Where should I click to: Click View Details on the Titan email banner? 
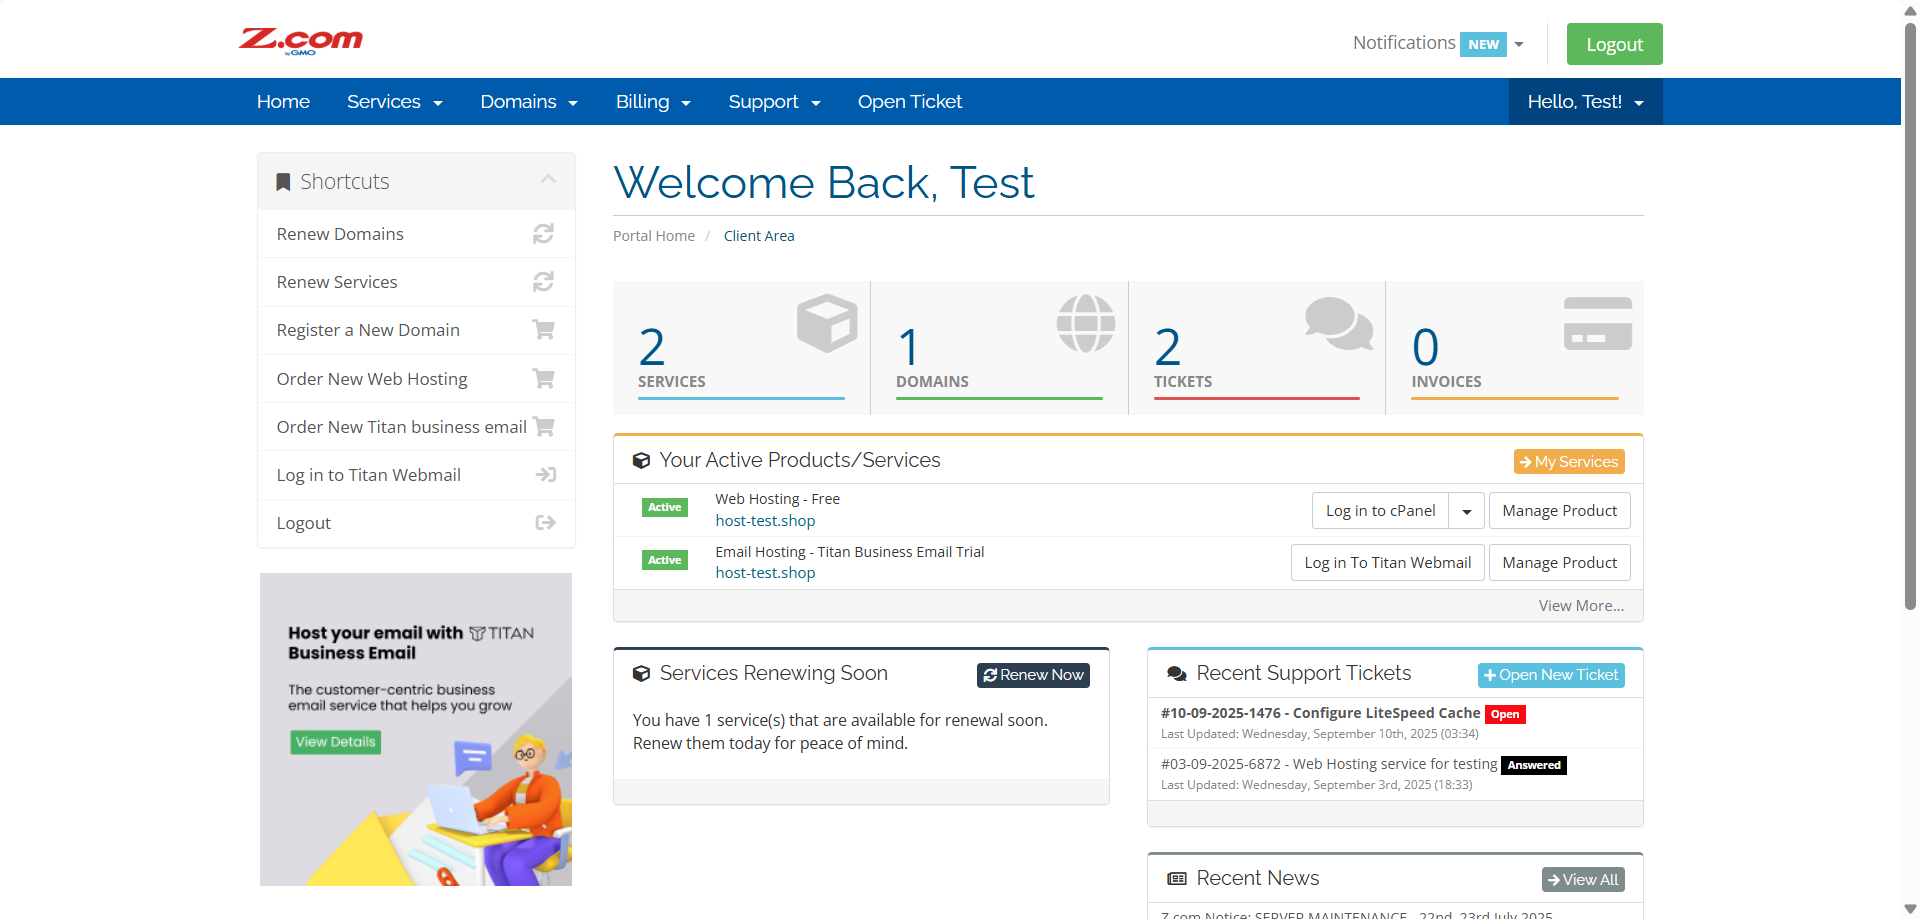[336, 742]
